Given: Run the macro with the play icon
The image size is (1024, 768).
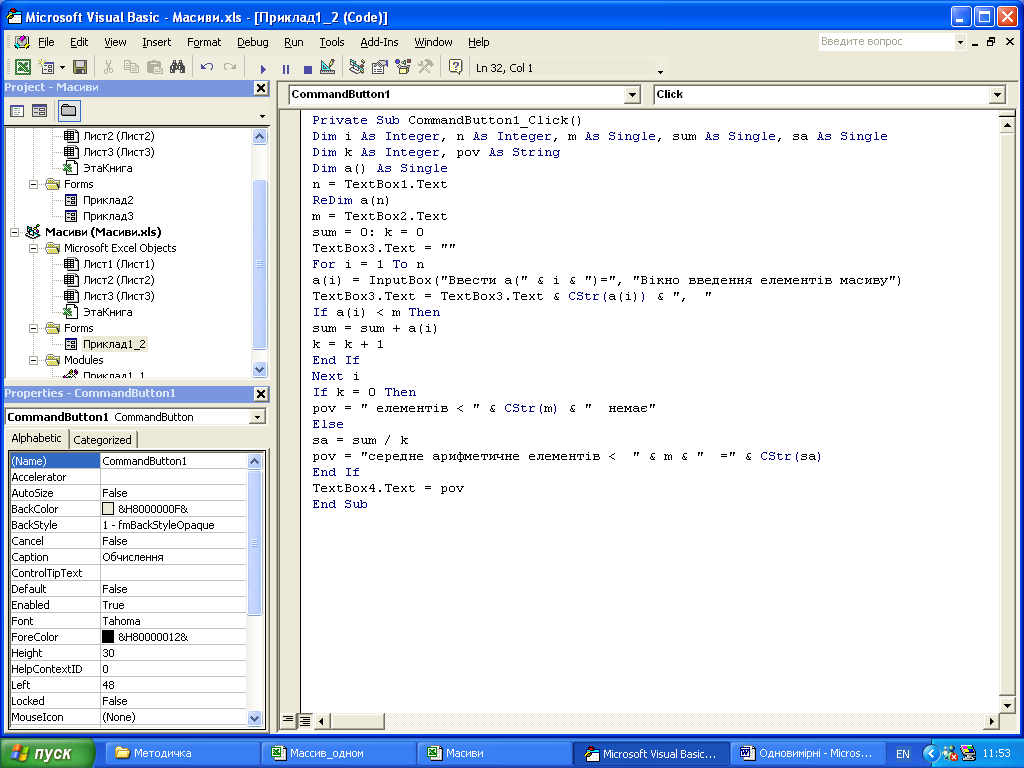Looking at the screenshot, I should [263, 69].
